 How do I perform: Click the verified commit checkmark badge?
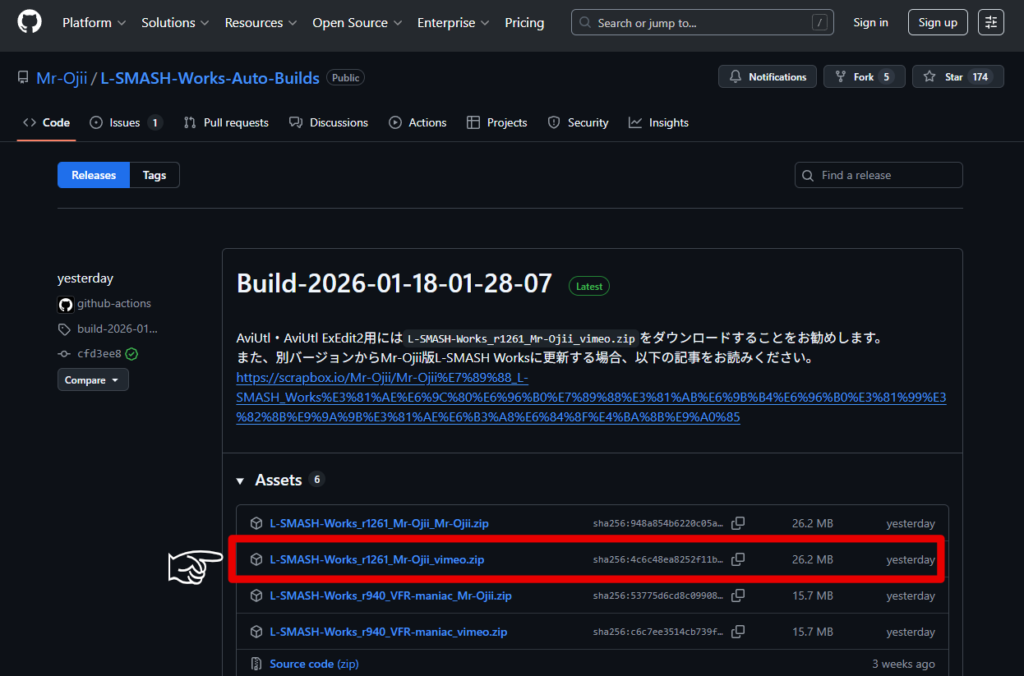tap(132, 354)
